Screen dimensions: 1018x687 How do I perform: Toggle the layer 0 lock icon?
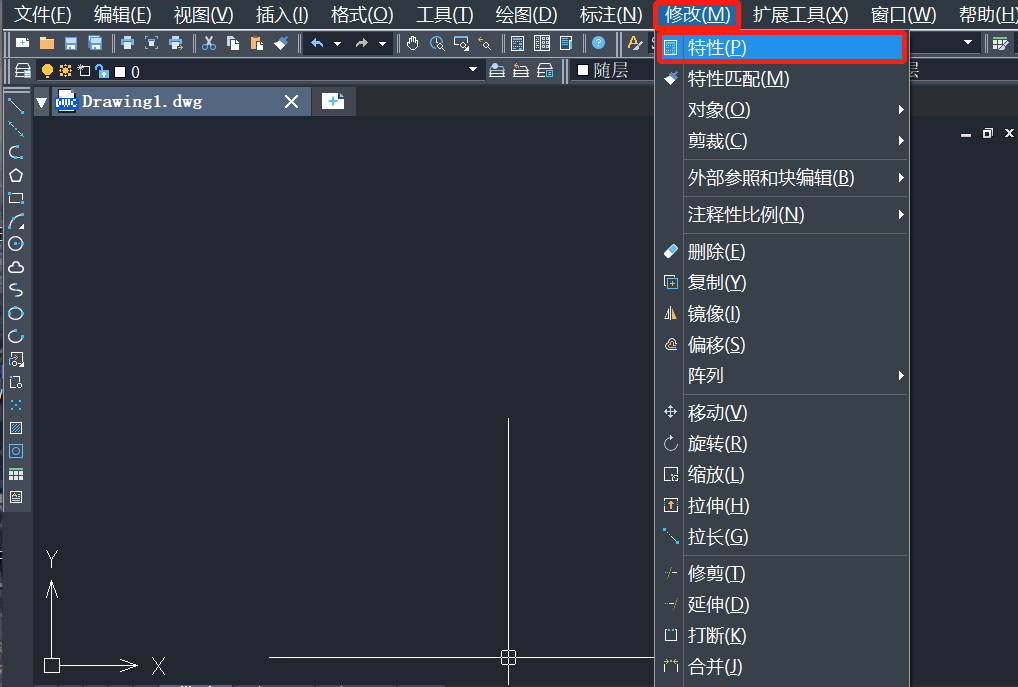[x=101, y=71]
